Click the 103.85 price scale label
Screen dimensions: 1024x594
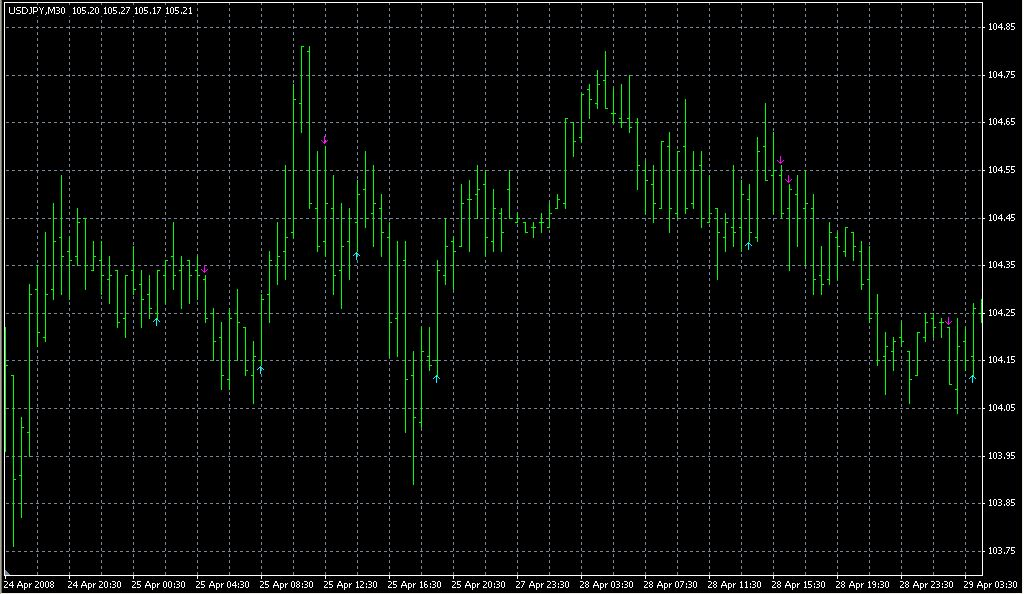[x=1002, y=503]
